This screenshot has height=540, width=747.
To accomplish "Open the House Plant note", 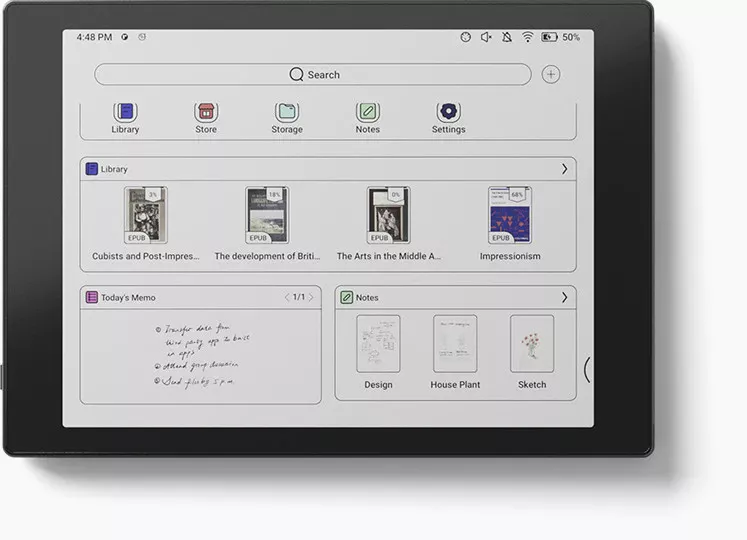I will (x=455, y=343).
